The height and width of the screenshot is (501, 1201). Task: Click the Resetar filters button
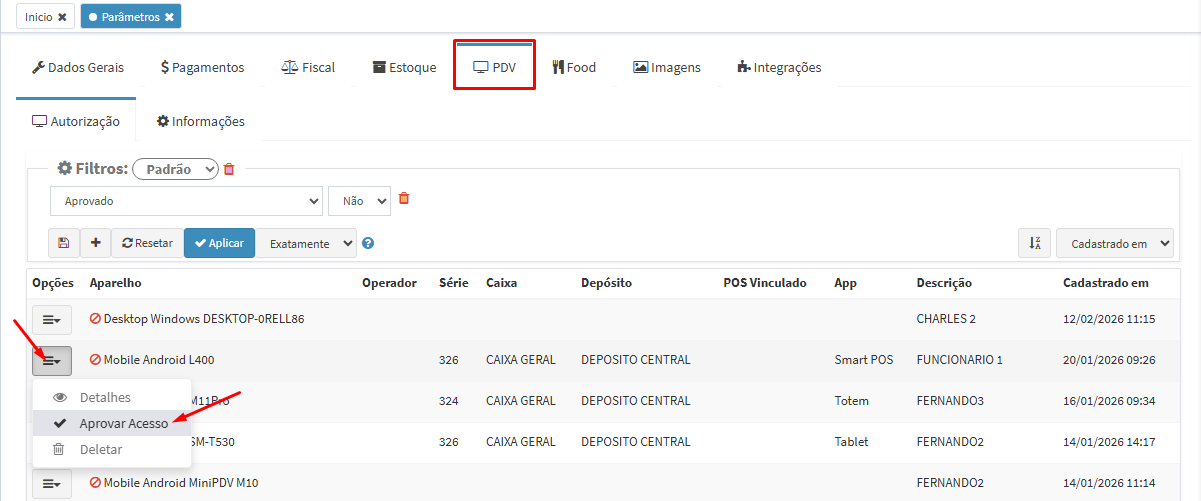[x=147, y=243]
